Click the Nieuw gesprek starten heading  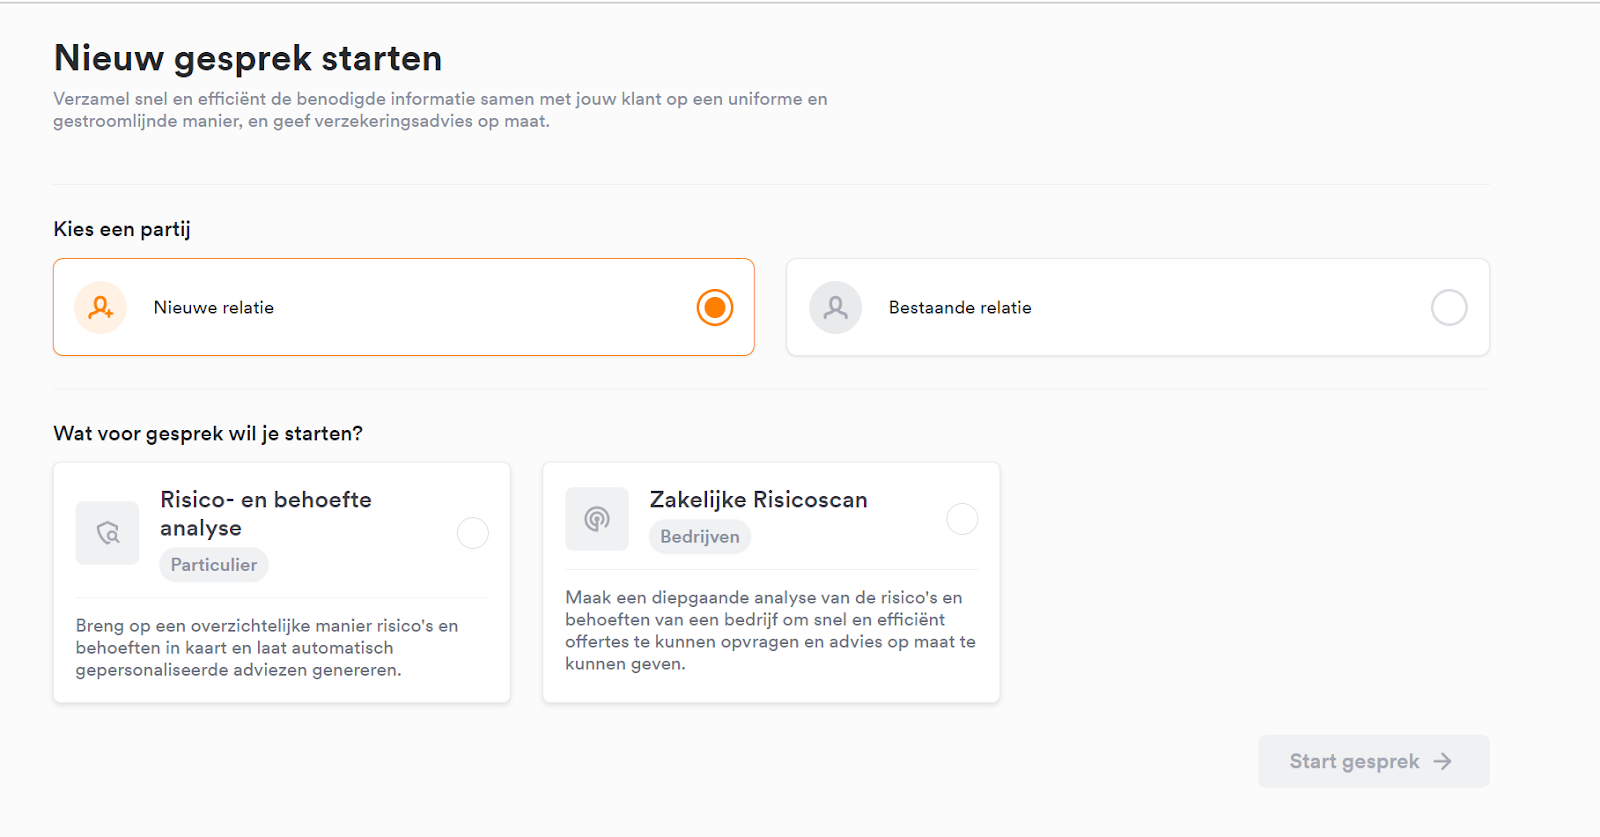[x=248, y=58]
